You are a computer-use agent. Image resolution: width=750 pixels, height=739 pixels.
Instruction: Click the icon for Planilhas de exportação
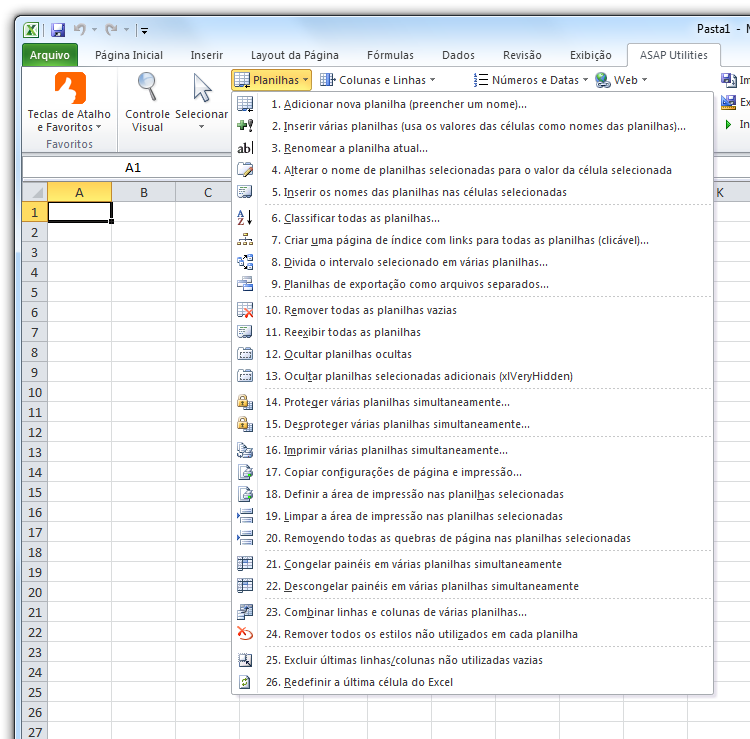pyautogui.click(x=245, y=284)
